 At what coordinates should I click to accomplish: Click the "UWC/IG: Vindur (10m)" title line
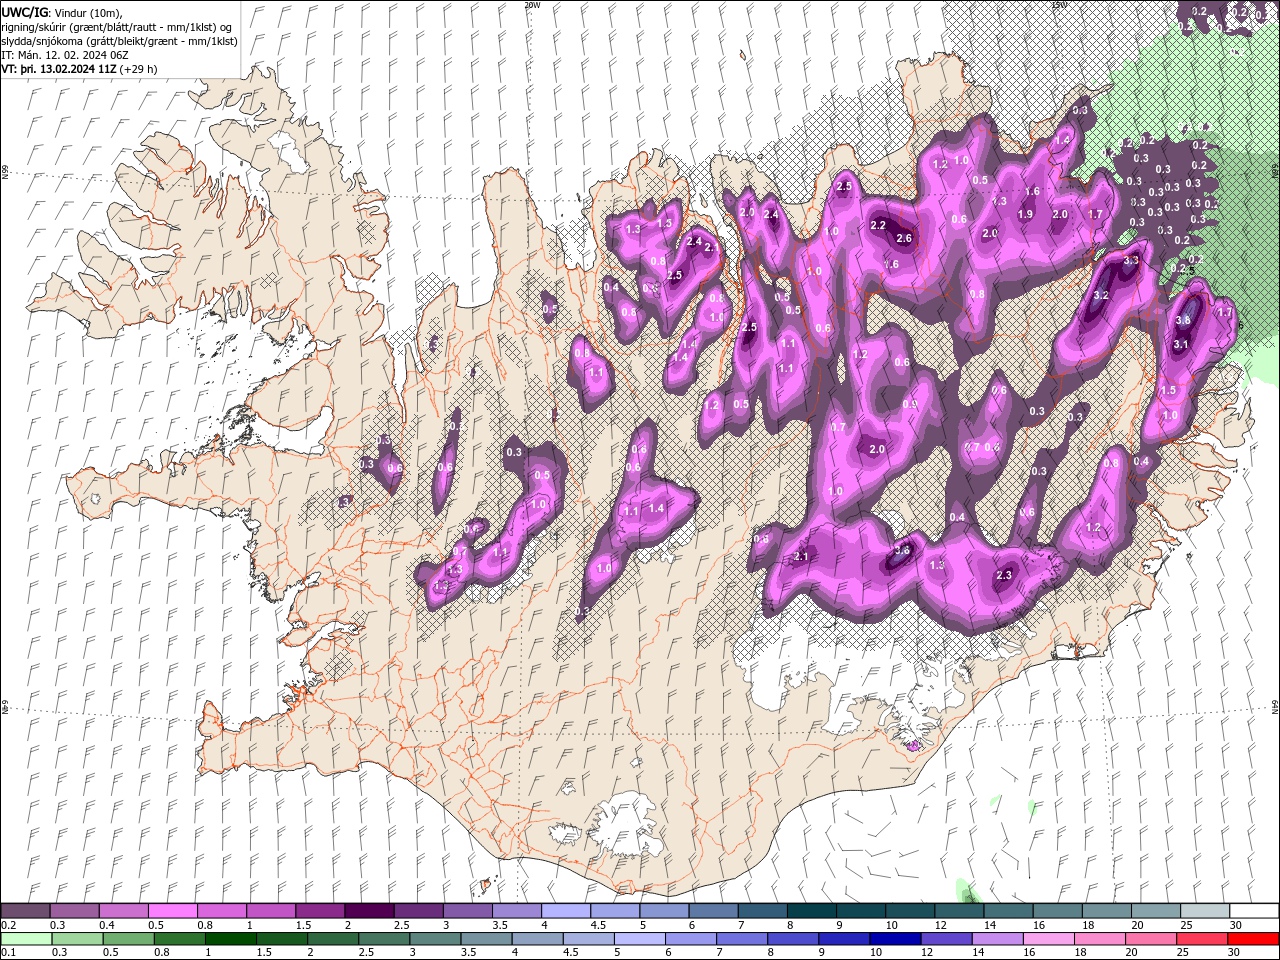click(x=62, y=12)
